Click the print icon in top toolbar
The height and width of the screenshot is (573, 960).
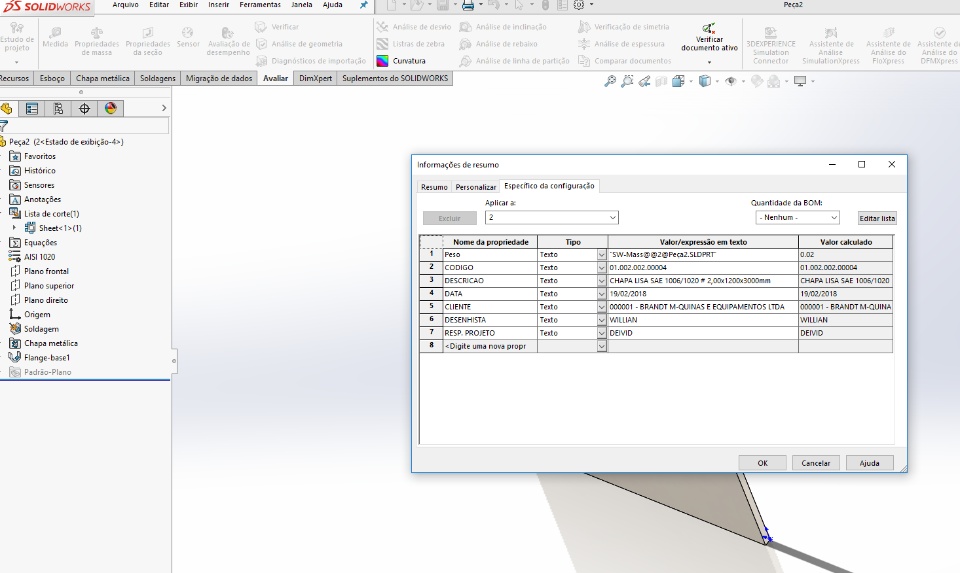[x=468, y=6]
